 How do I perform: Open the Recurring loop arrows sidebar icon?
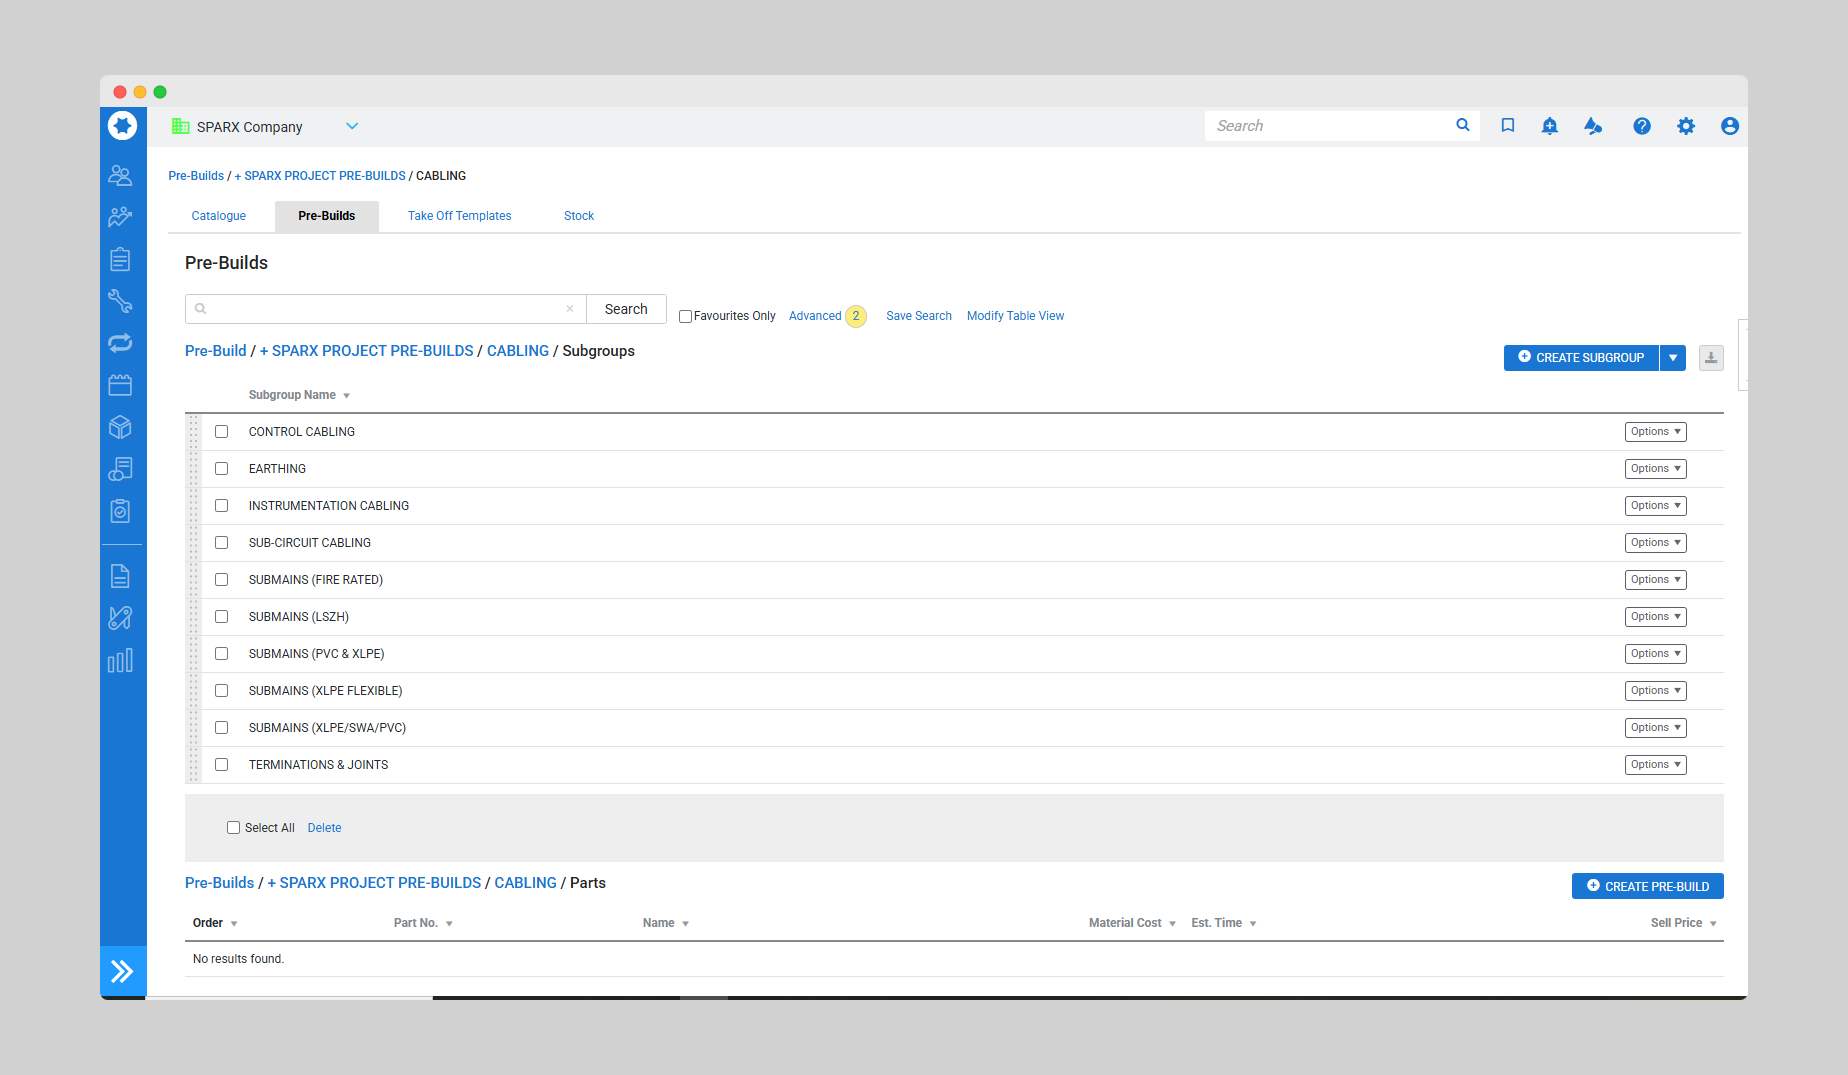[x=120, y=343]
